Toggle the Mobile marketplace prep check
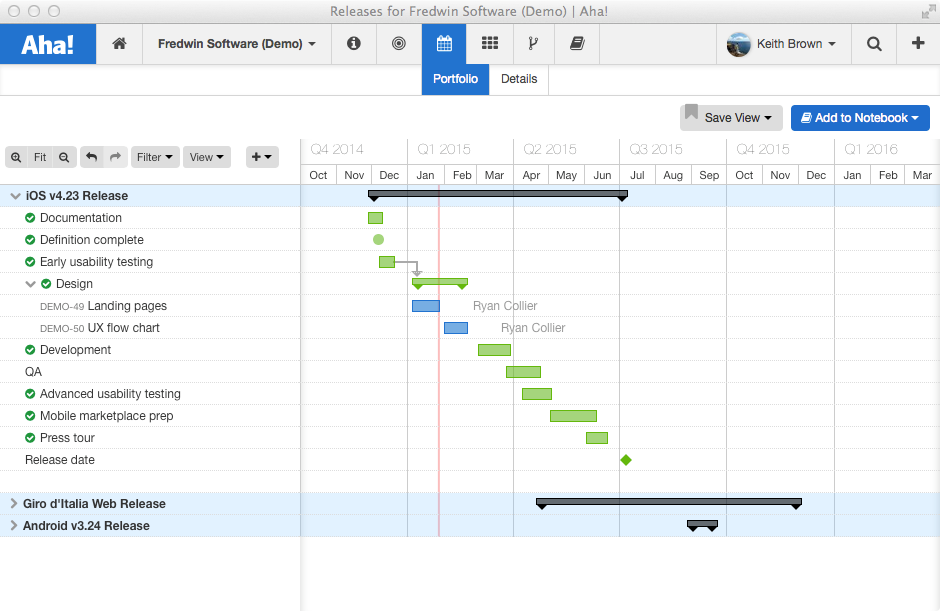 [x=30, y=416]
